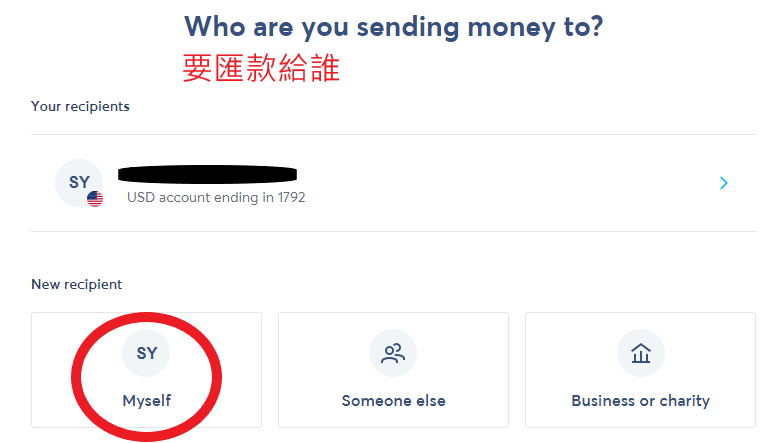Viewport: 769px width, 443px height.
Task: Click the blacked-out recipient name
Action: pyautogui.click(x=207, y=174)
